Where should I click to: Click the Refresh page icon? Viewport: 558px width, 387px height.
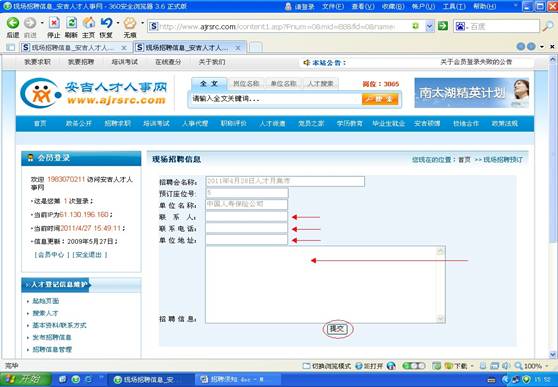pos(71,23)
